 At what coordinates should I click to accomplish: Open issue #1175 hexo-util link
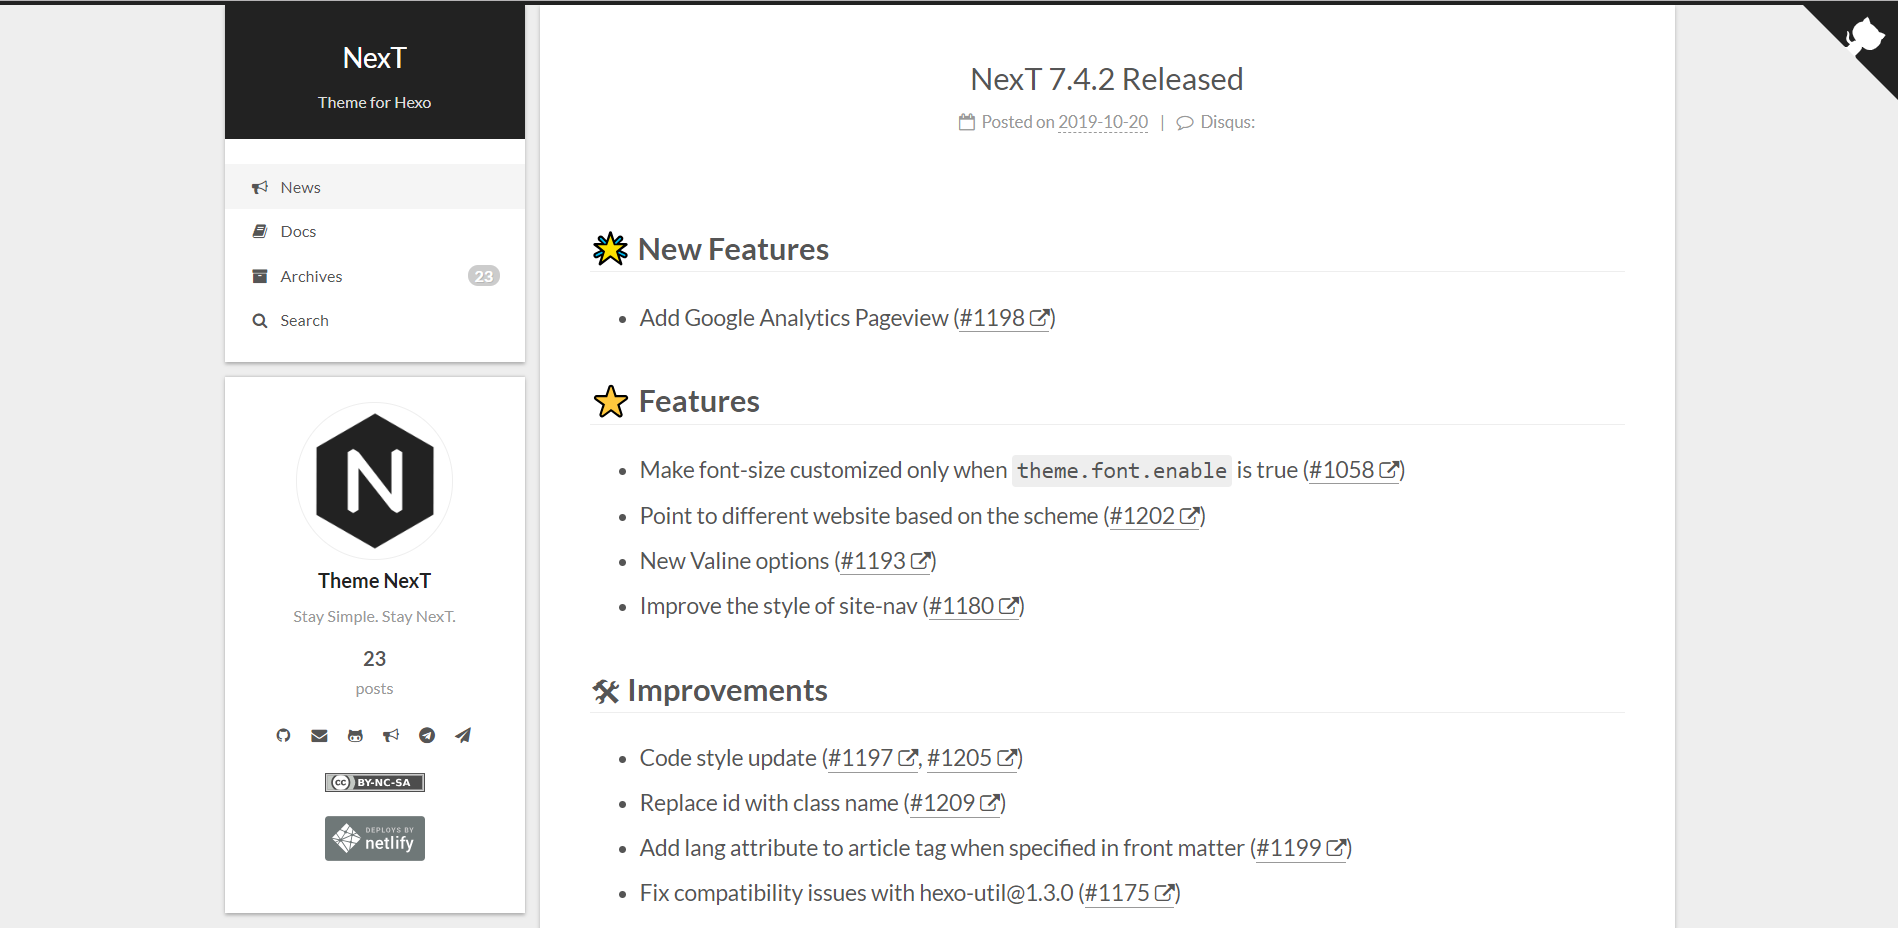point(1128,893)
